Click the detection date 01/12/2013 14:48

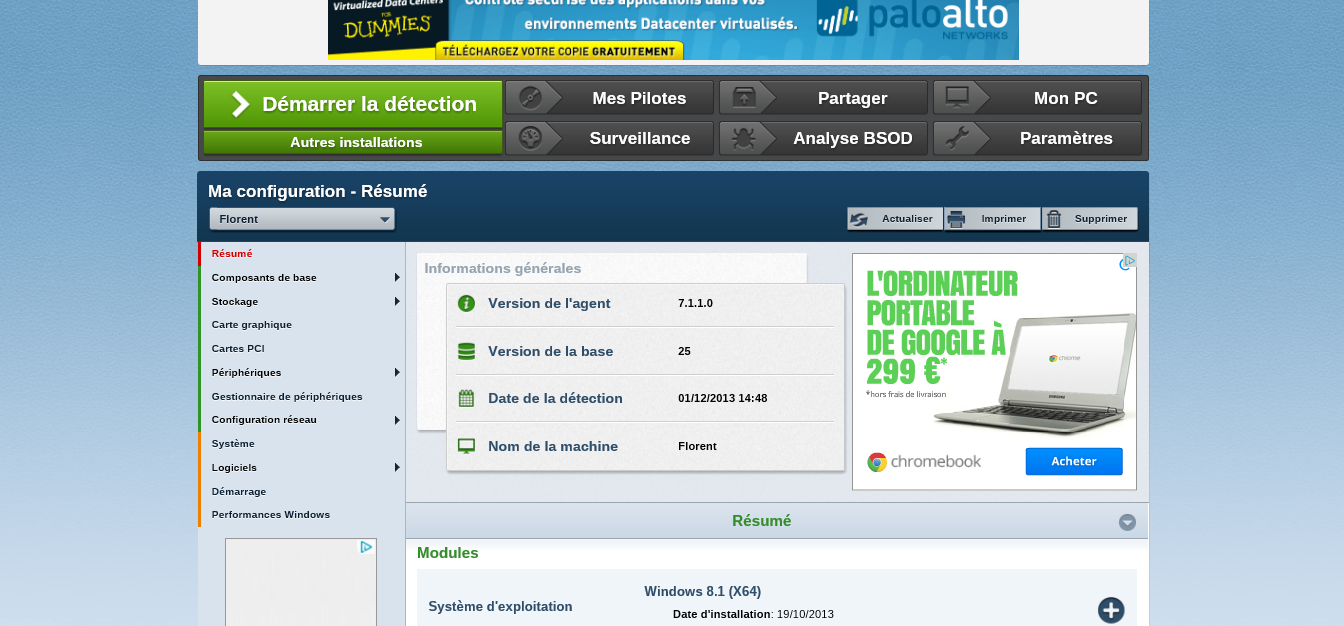tap(723, 398)
